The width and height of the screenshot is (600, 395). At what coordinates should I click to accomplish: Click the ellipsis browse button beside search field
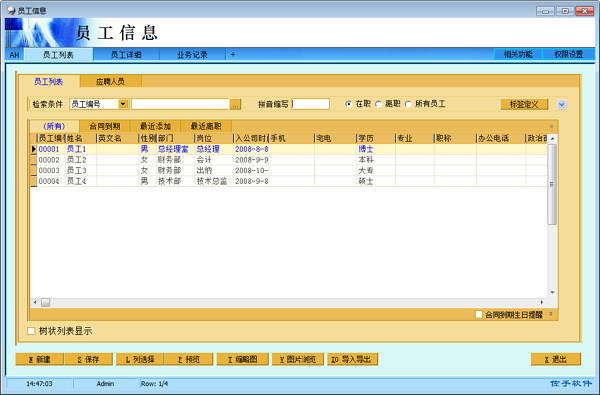(235, 104)
